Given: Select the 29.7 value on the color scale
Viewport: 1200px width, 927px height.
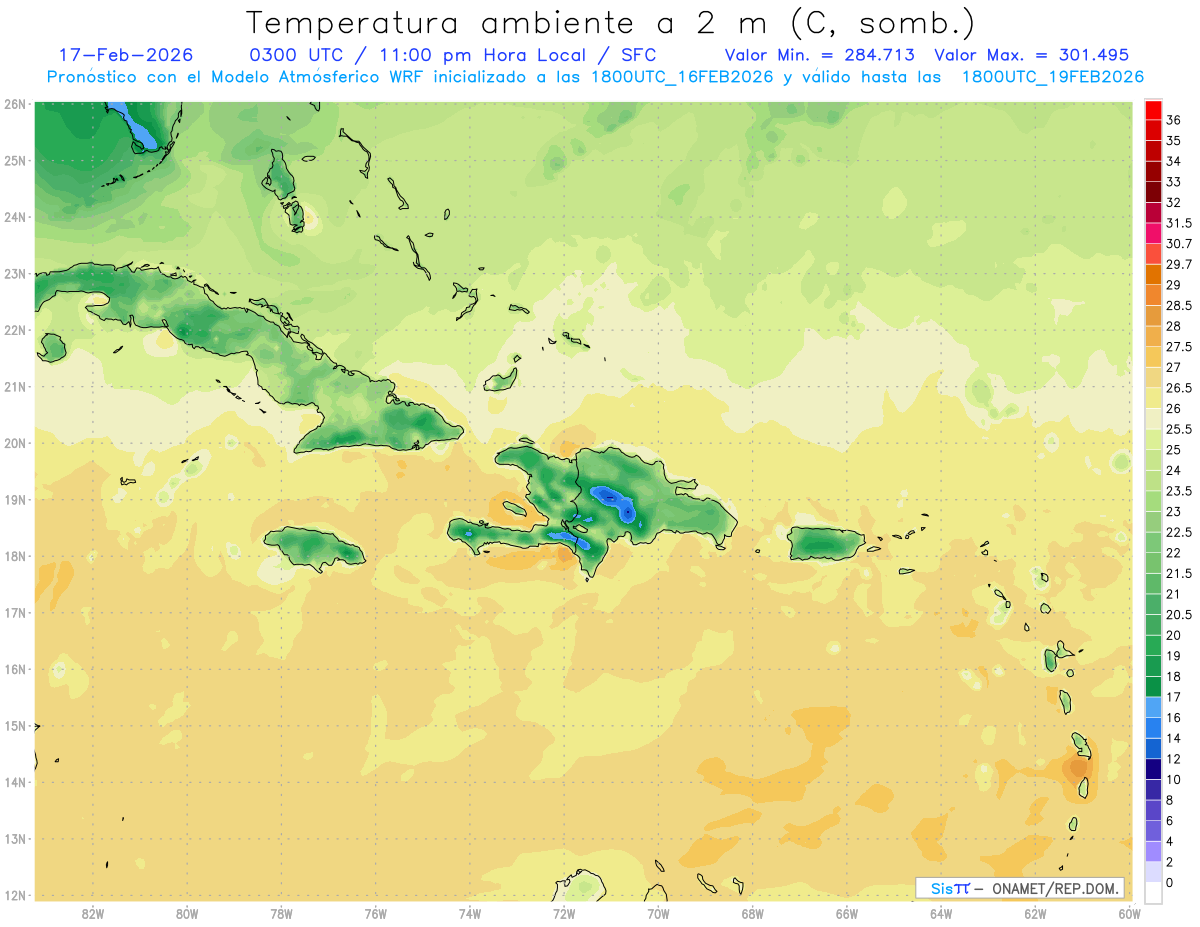Looking at the screenshot, I should click(1179, 264).
